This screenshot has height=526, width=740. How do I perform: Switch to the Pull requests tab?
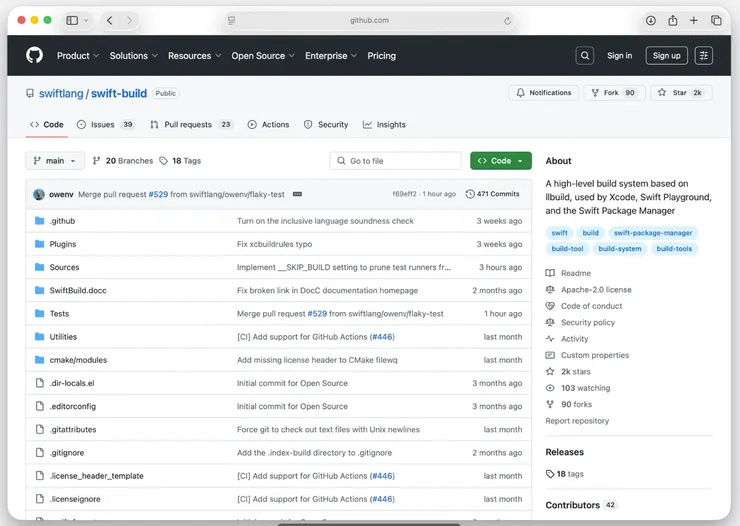[x=190, y=125]
